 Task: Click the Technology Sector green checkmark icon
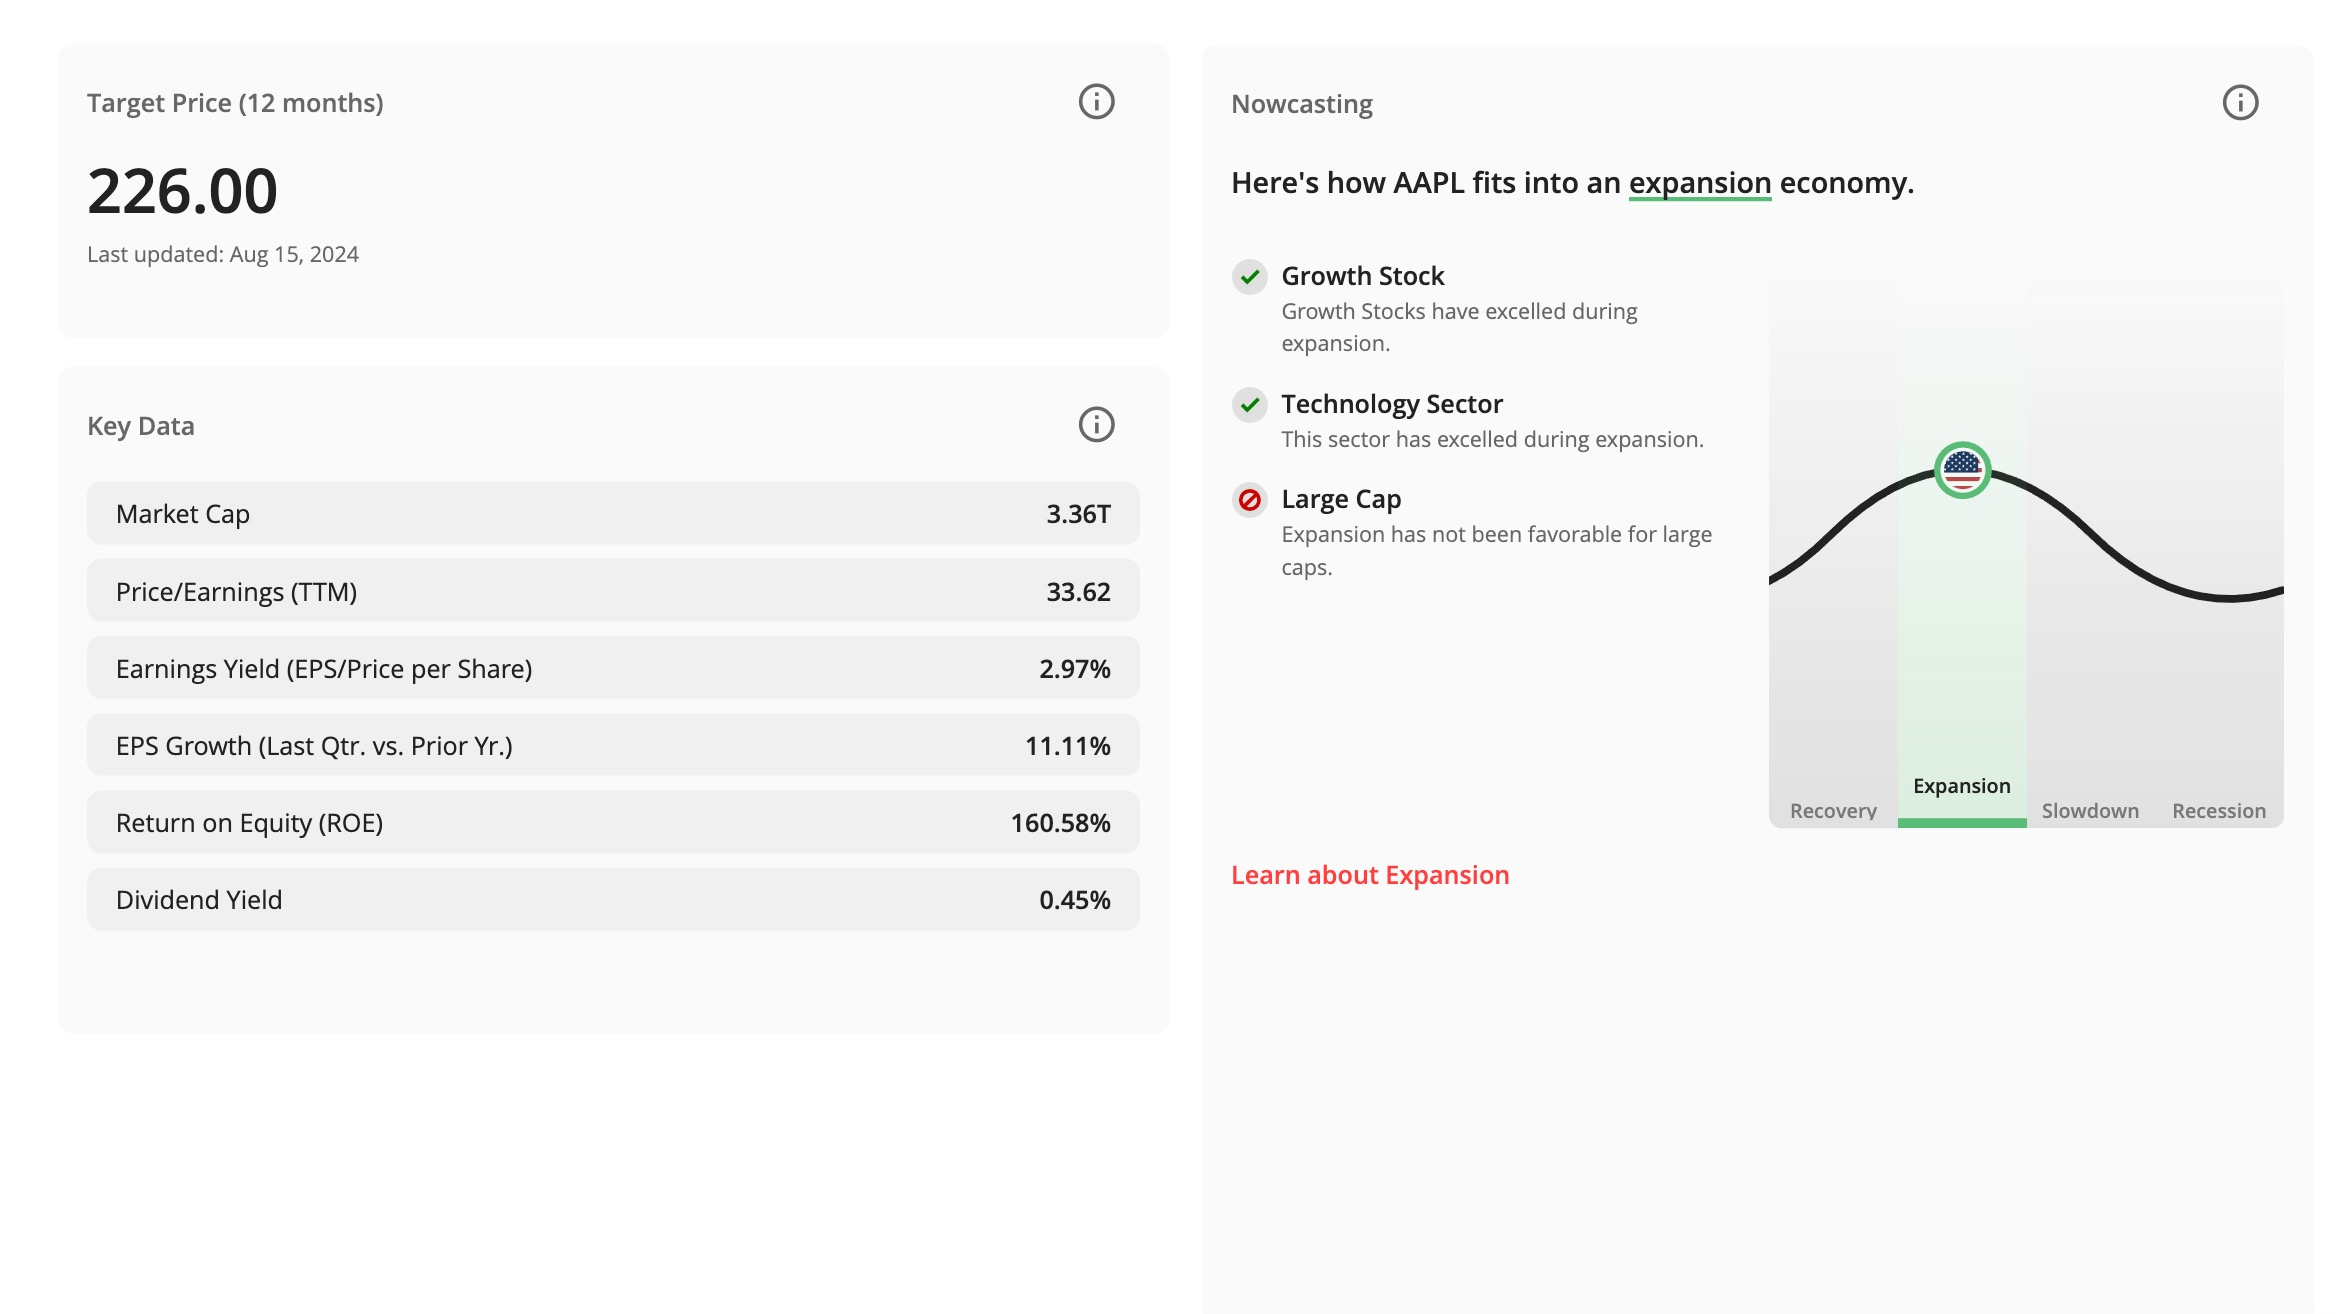pyautogui.click(x=1249, y=405)
